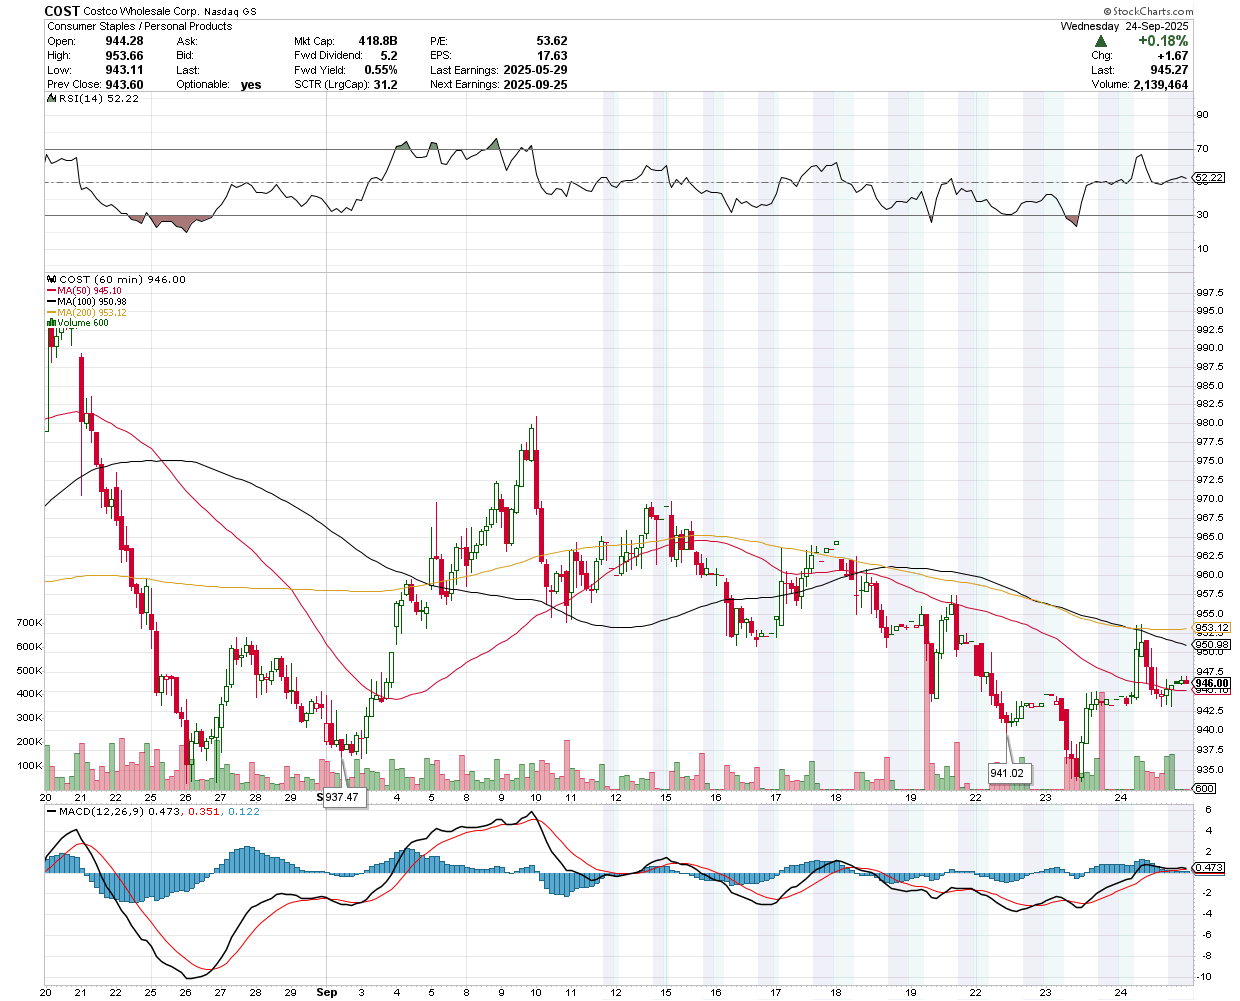Select the Fwd Dividend value 5.2
The image size is (1240, 1001).
point(388,56)
